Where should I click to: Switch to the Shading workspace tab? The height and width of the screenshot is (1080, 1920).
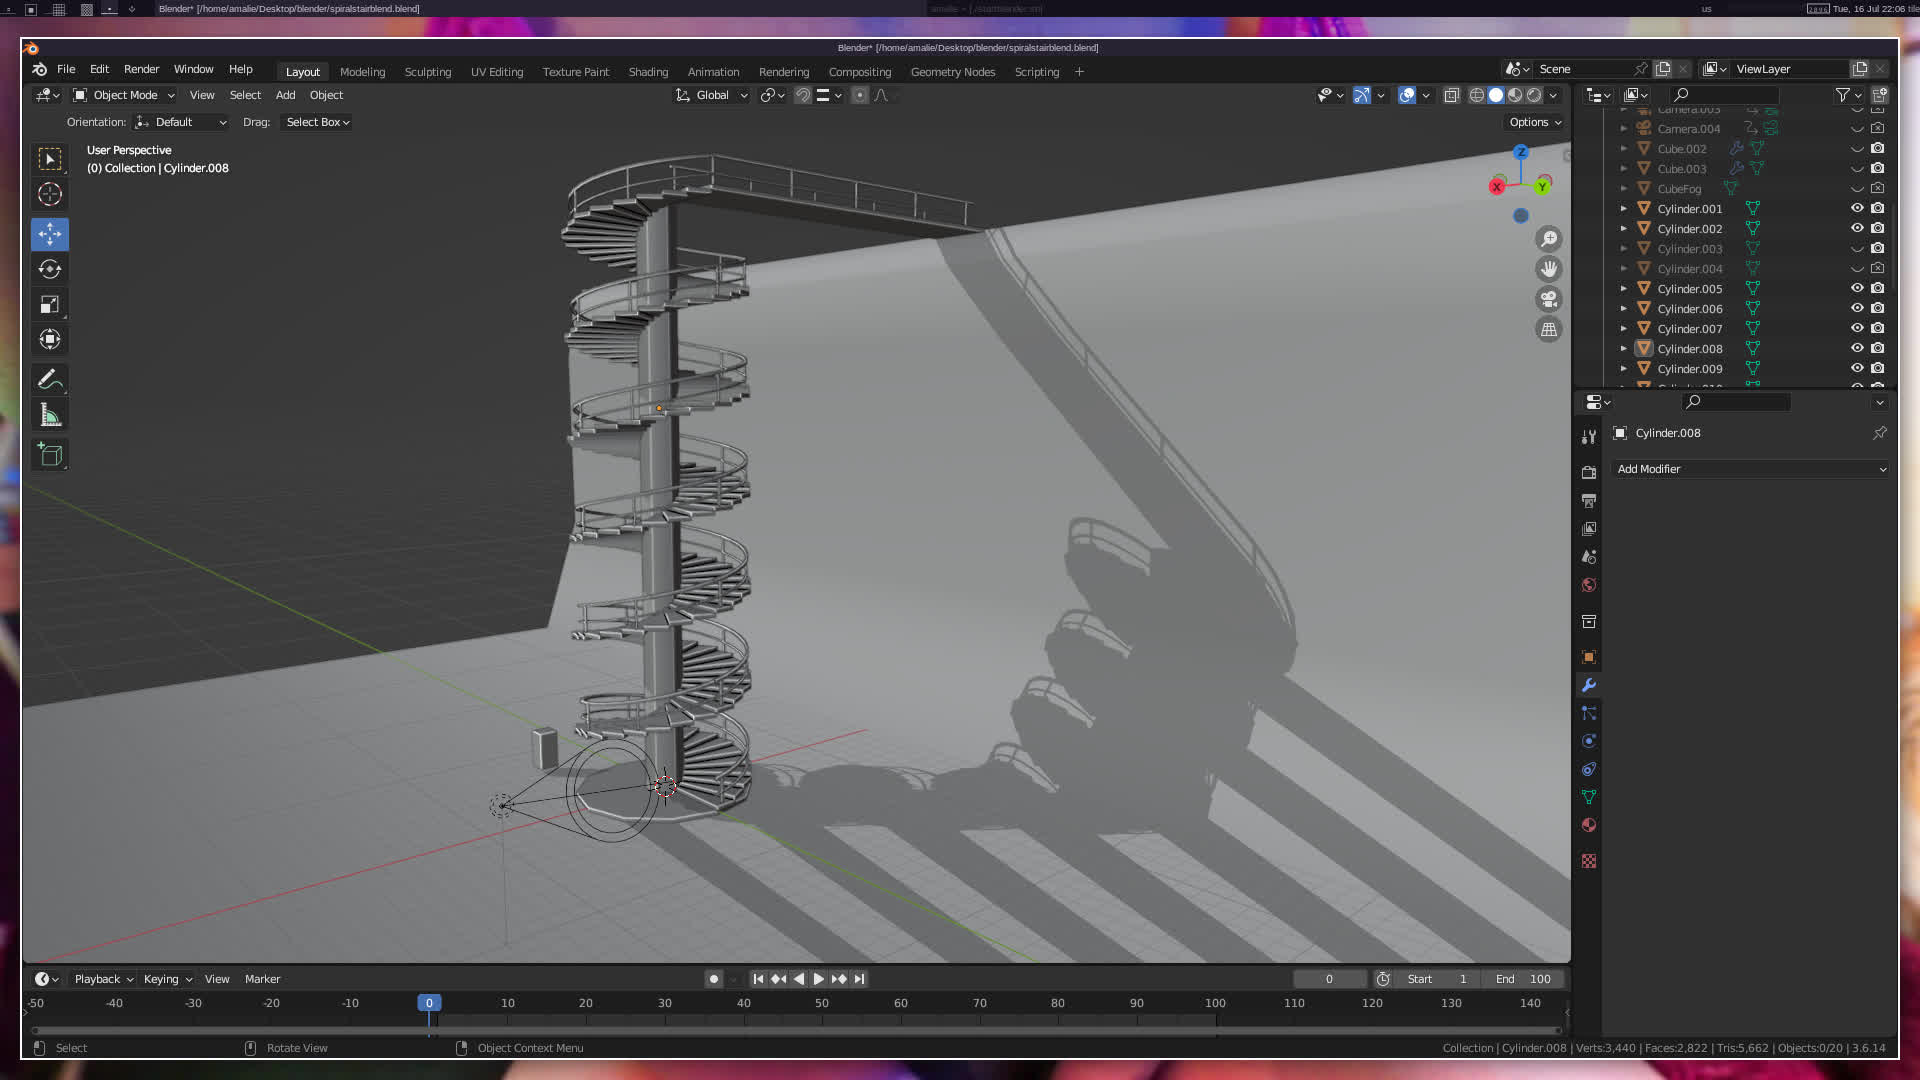[648, 72]
